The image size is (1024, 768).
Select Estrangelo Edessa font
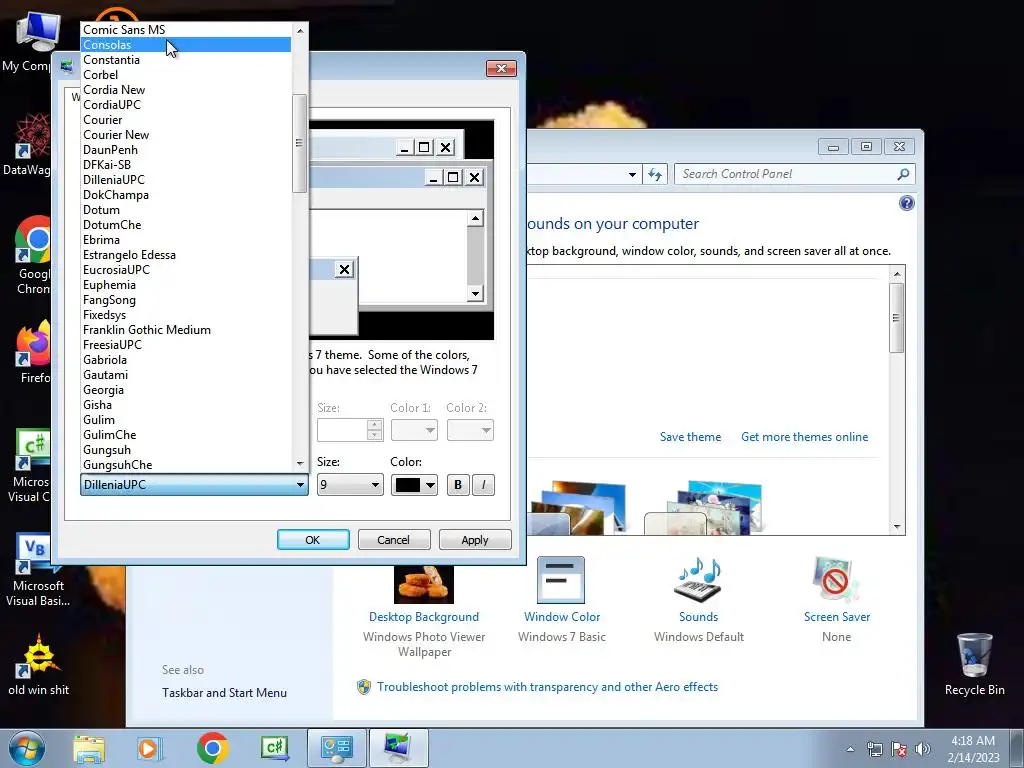[x=185, y=255]
